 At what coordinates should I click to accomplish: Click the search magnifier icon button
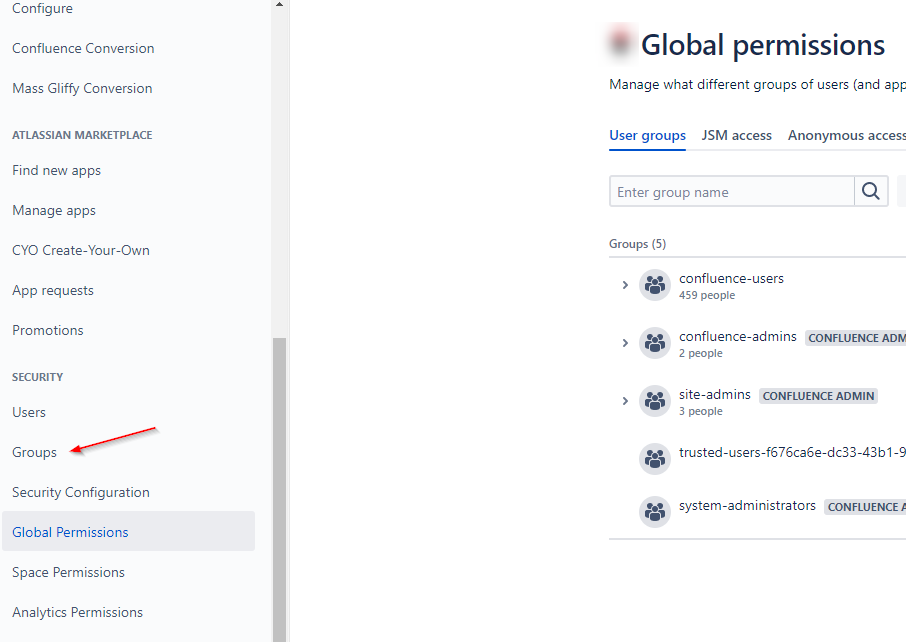pos(871,191)
